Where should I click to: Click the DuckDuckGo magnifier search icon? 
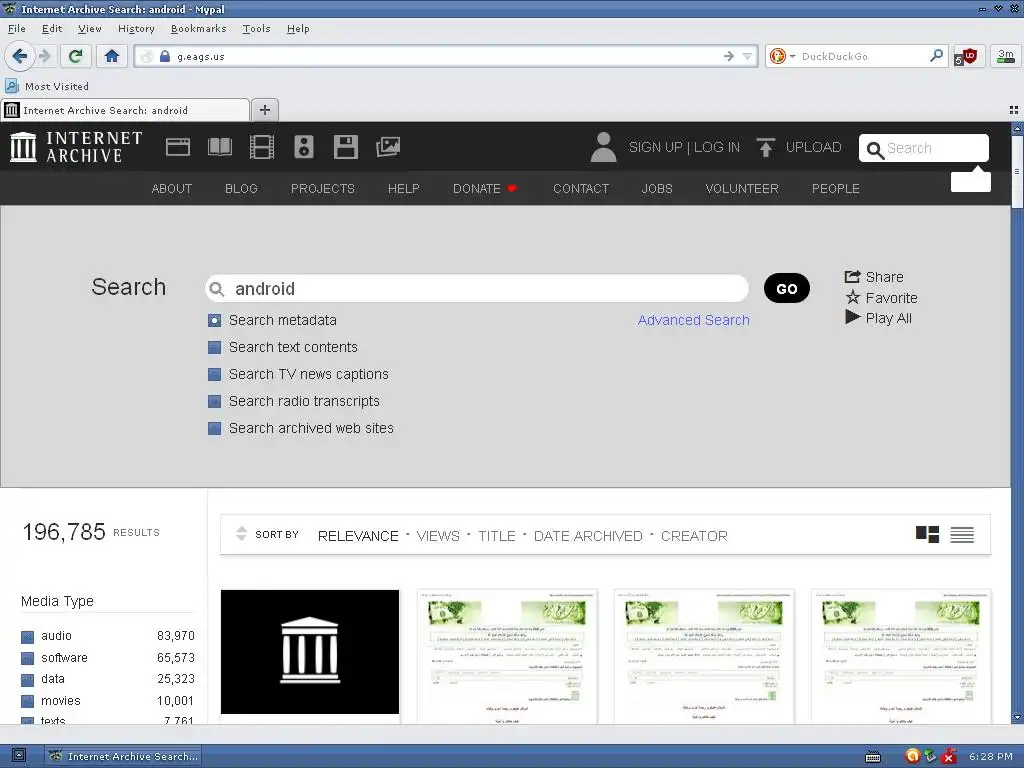pyautogui.click(x=936, y=56)
